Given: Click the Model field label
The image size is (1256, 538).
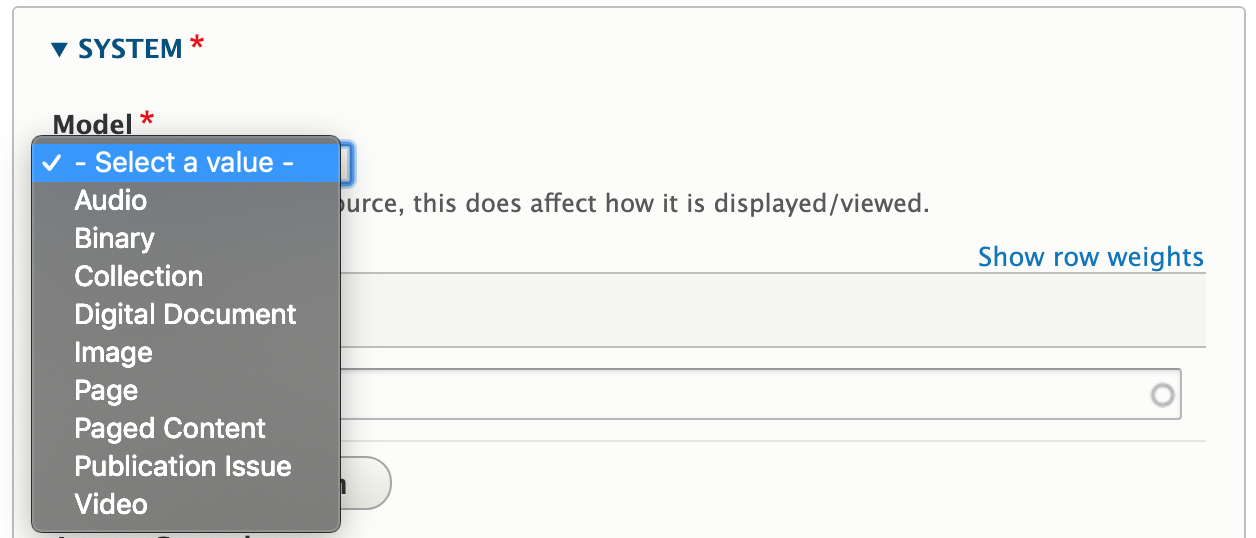Looking at the screenshot, I should click(x=92, y=125).
